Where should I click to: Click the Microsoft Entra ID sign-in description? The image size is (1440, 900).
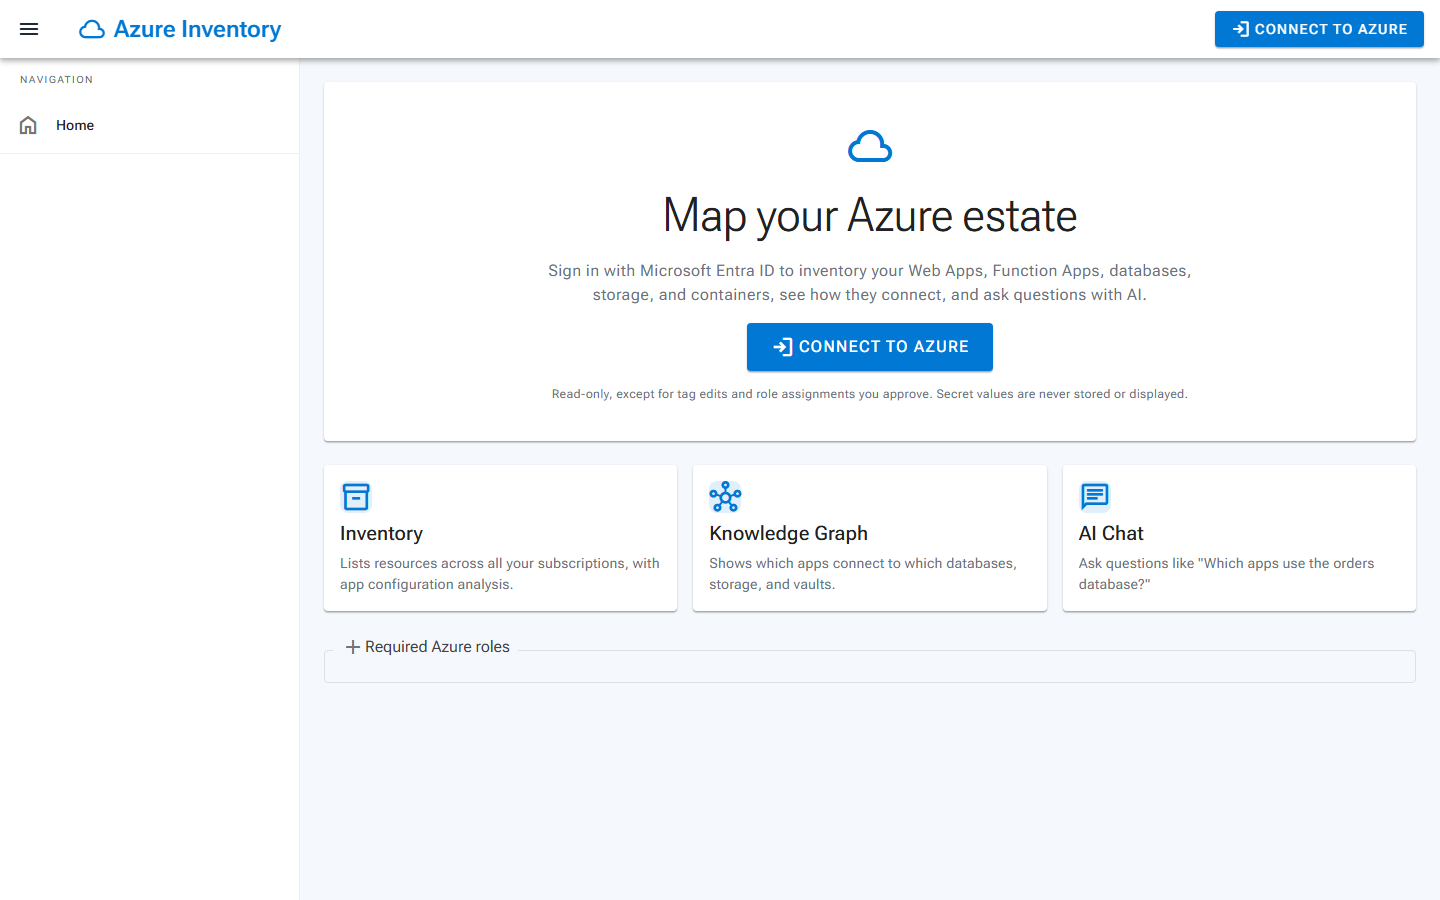[x=870, y=283]
